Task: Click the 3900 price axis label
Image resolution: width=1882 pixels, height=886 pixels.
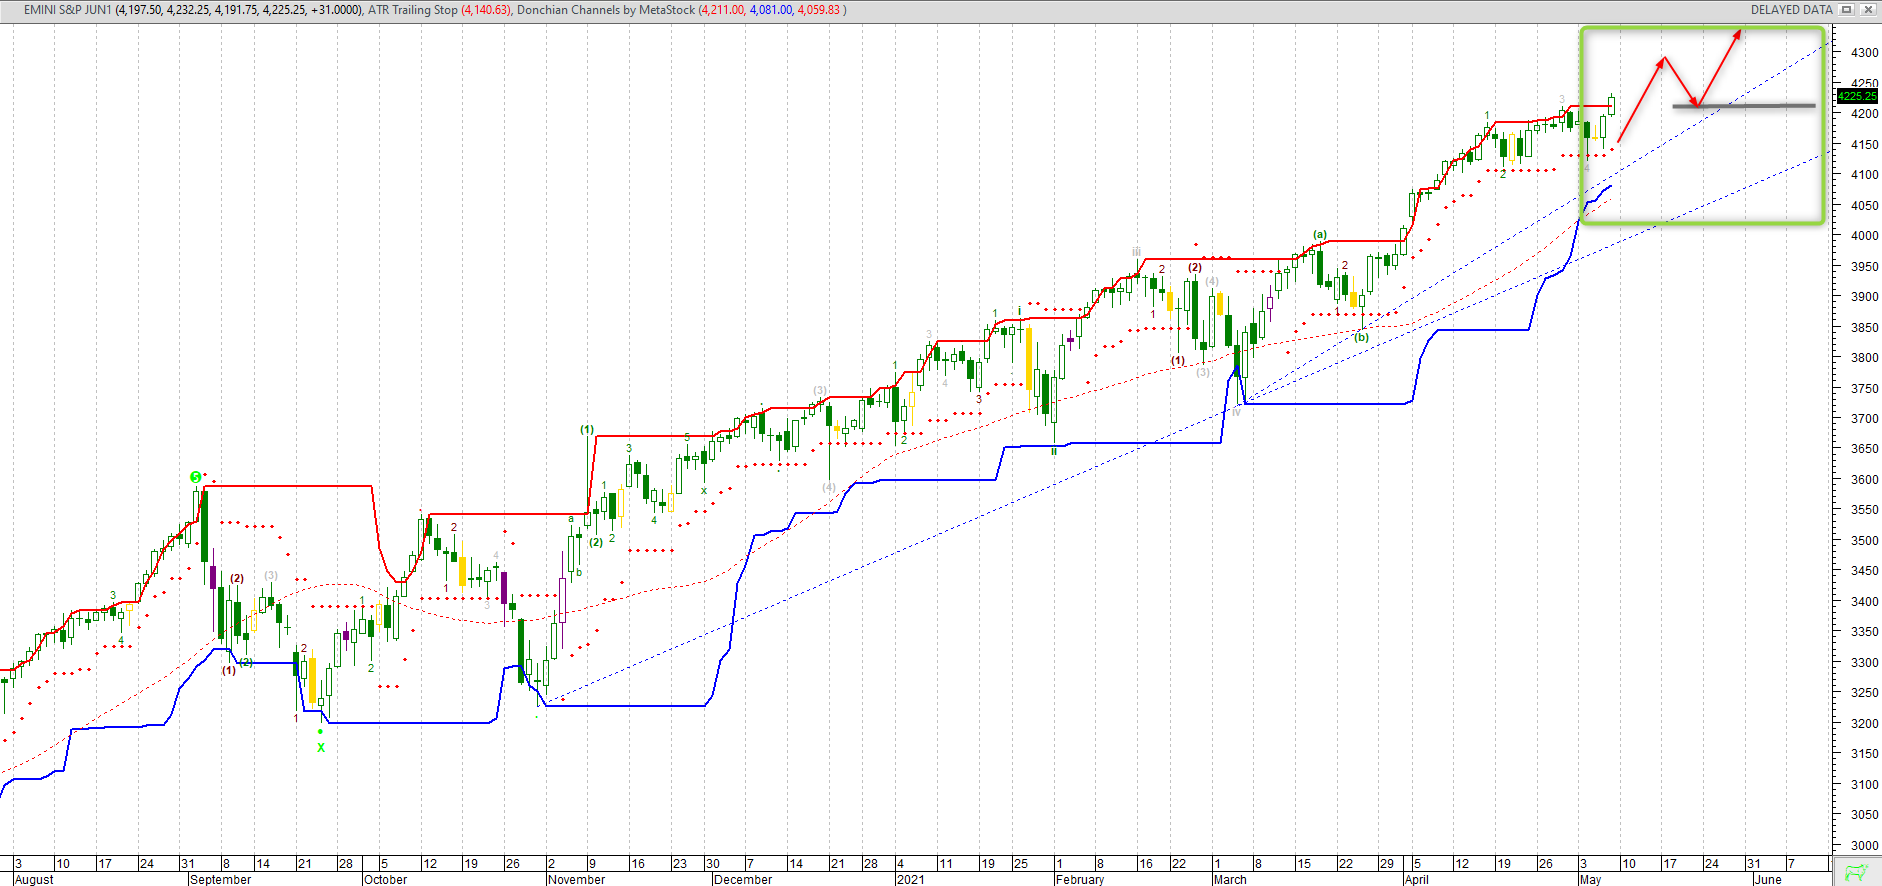Action: [1865, 297]
